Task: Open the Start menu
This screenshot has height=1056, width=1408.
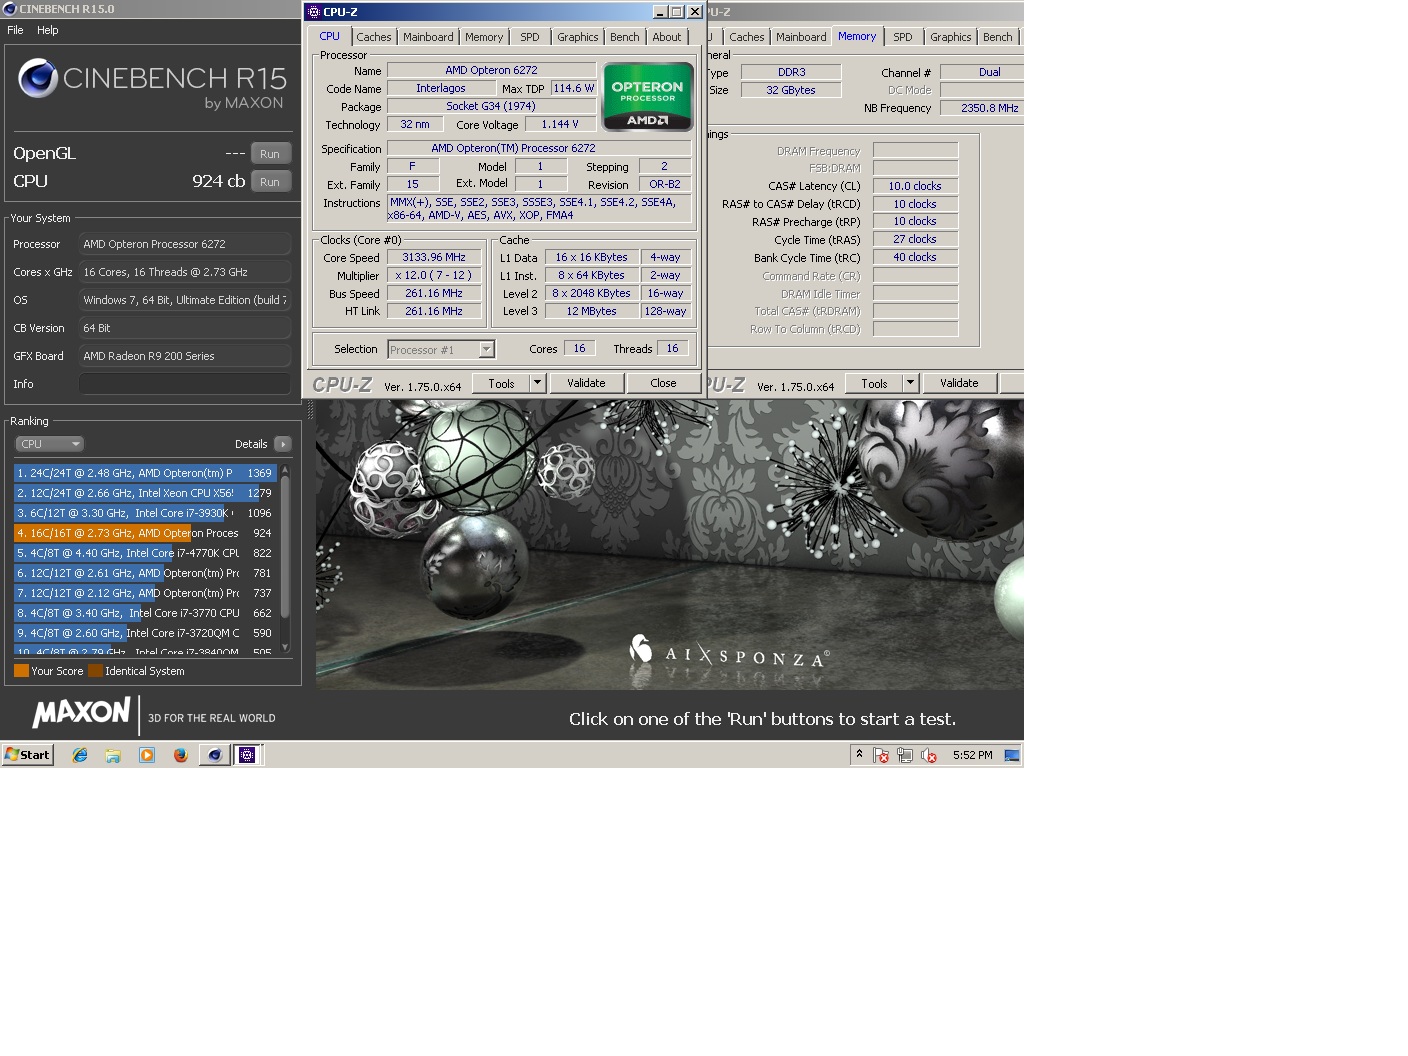Action: coord(28,755)
